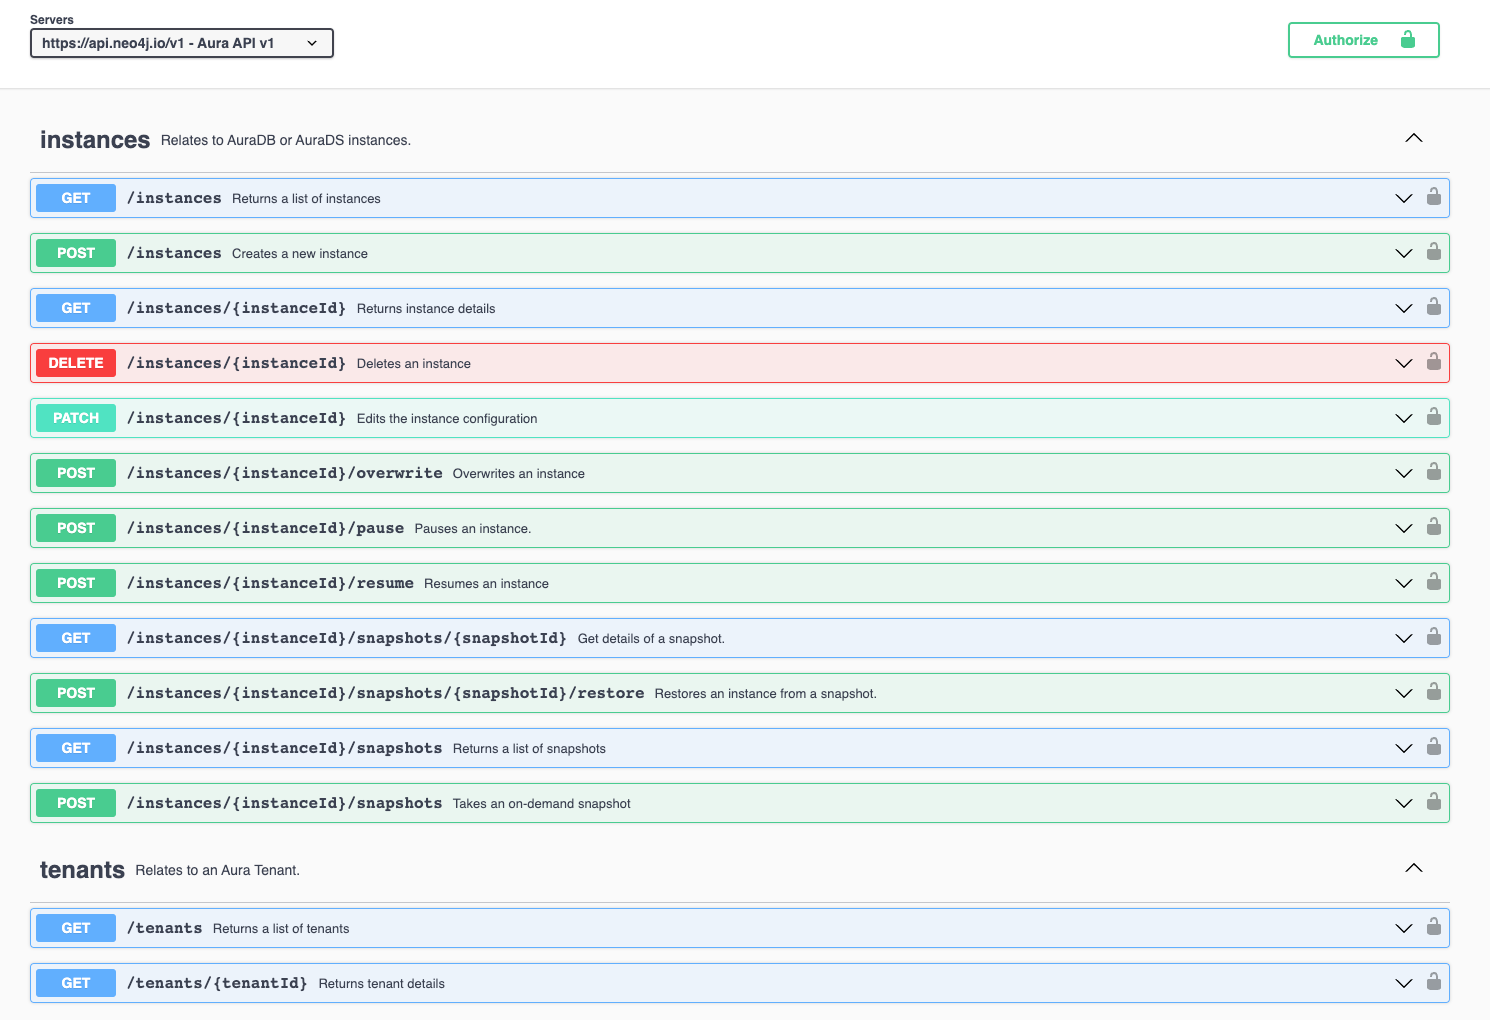The image size is (1490, 1020).
Task: Click GET badge for /instances list
Action: point(76,198)
